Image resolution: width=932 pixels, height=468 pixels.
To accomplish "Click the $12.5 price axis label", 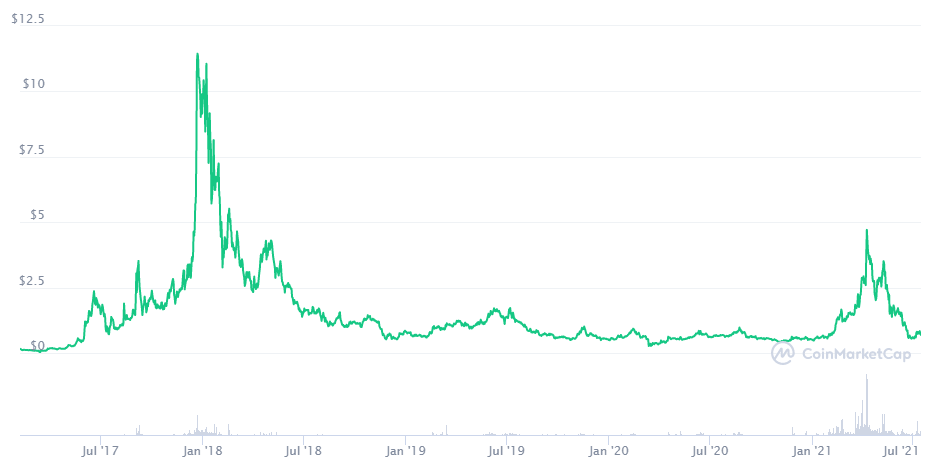I will (28, 19).
